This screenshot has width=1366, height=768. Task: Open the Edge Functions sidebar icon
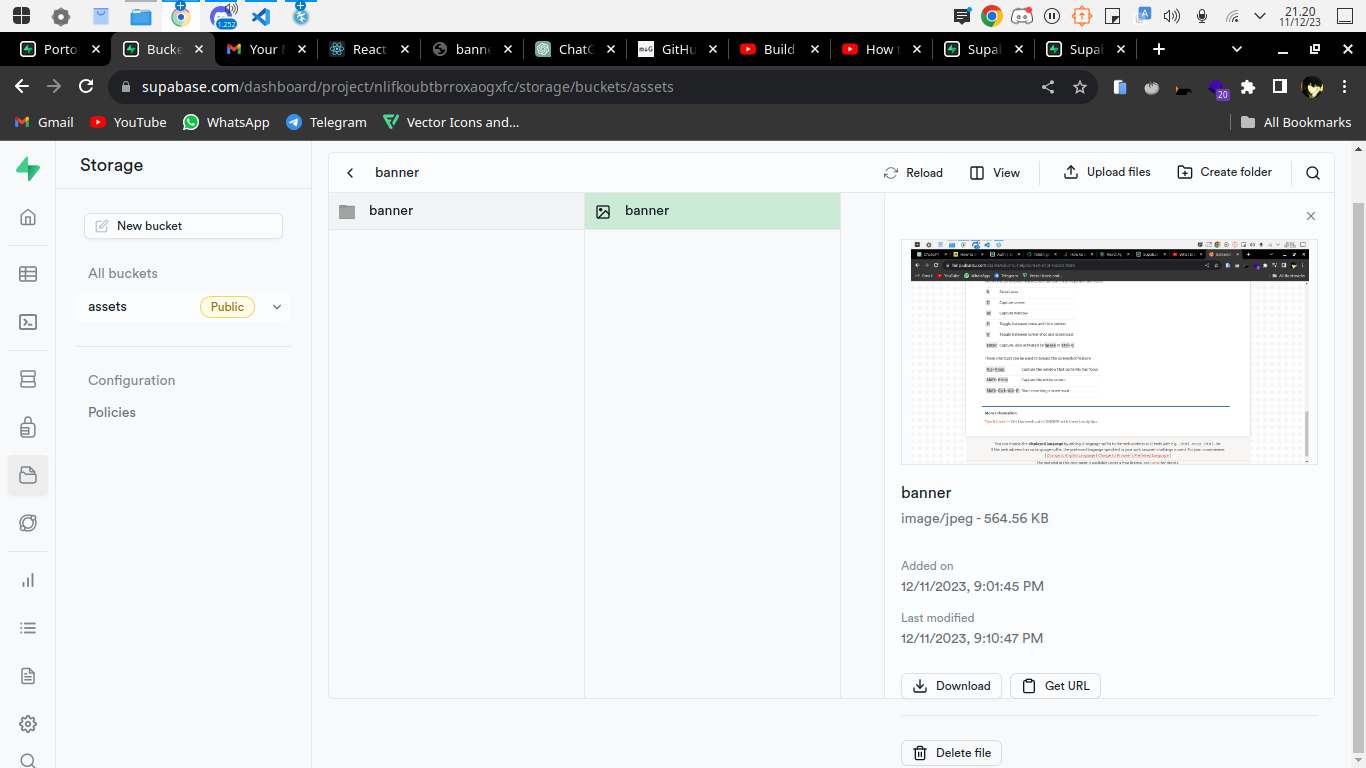[x=28, y=523]
